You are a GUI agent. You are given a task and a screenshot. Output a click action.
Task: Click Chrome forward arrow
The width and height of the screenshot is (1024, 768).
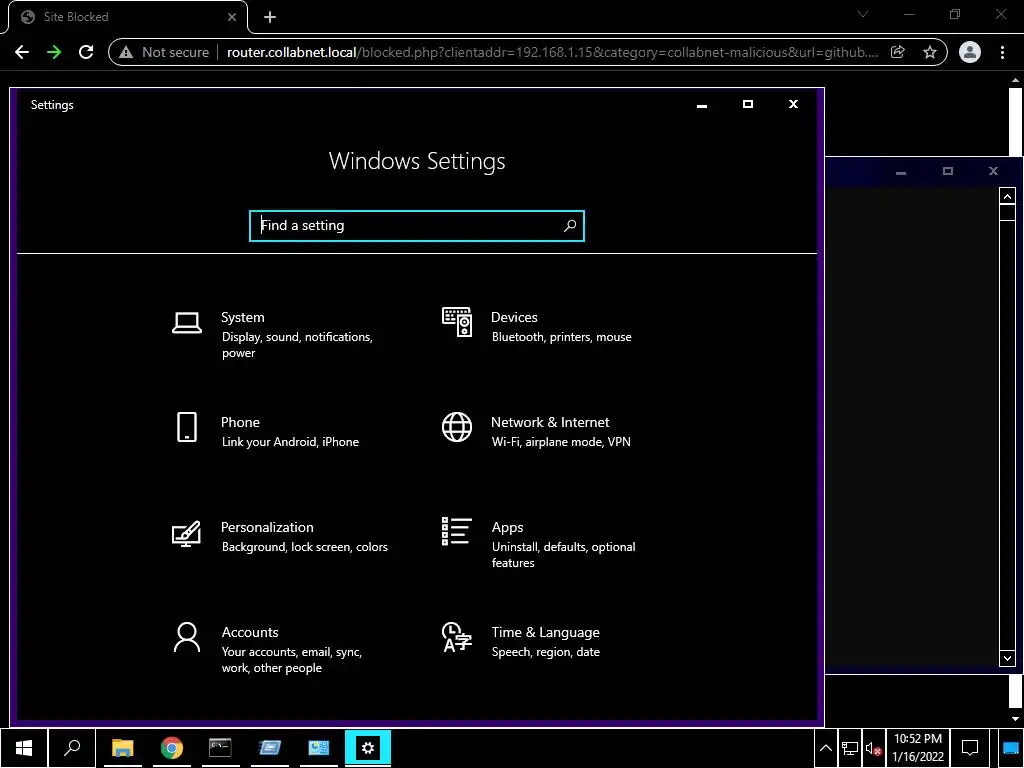54,52
